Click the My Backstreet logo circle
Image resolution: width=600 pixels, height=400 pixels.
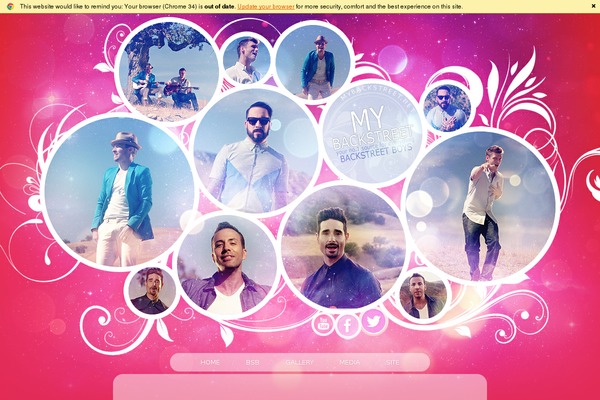click(x=372, y=133)
